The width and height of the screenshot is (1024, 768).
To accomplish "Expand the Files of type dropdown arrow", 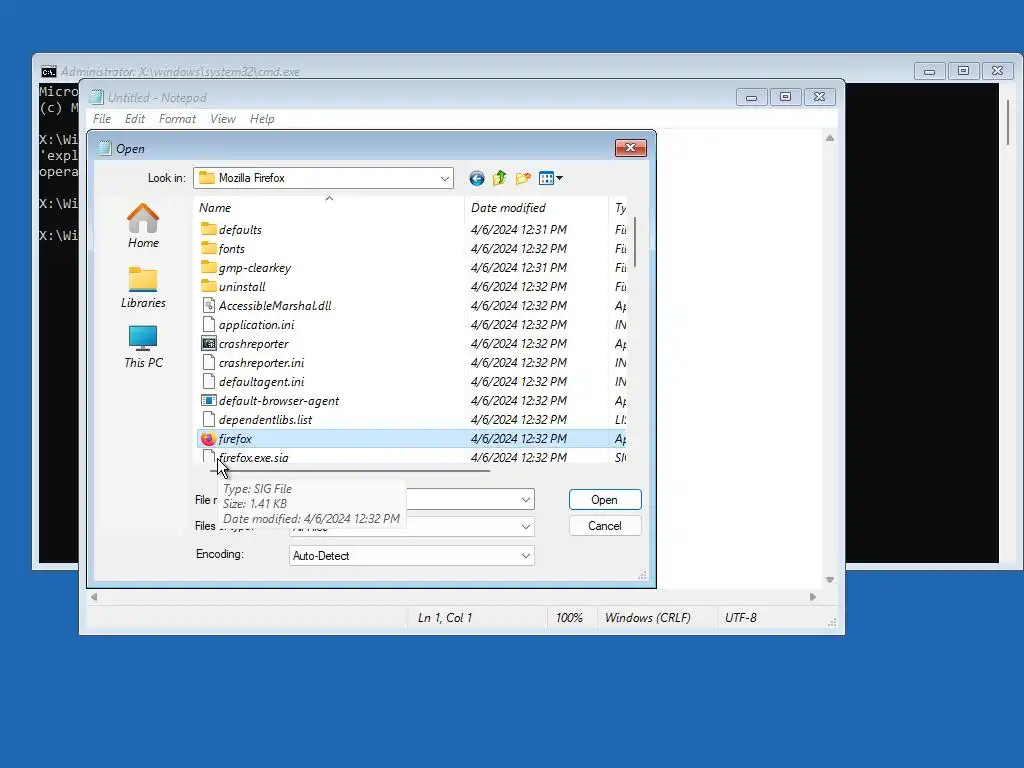I will point(526,526).
